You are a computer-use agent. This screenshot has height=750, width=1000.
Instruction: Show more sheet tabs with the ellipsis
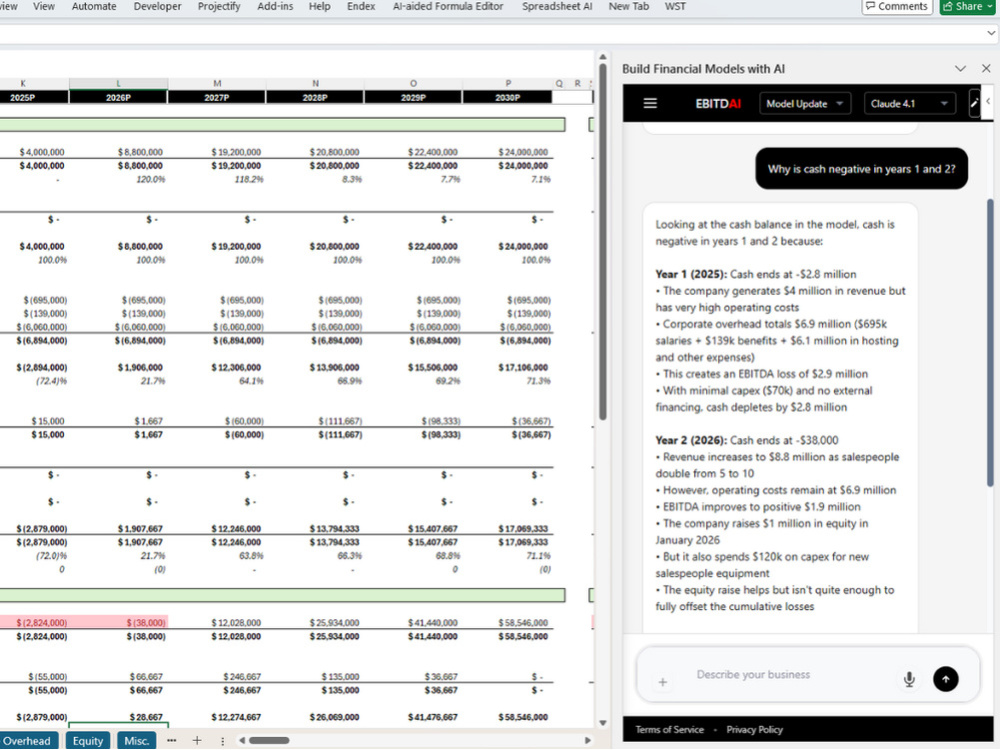pos(172,740)
